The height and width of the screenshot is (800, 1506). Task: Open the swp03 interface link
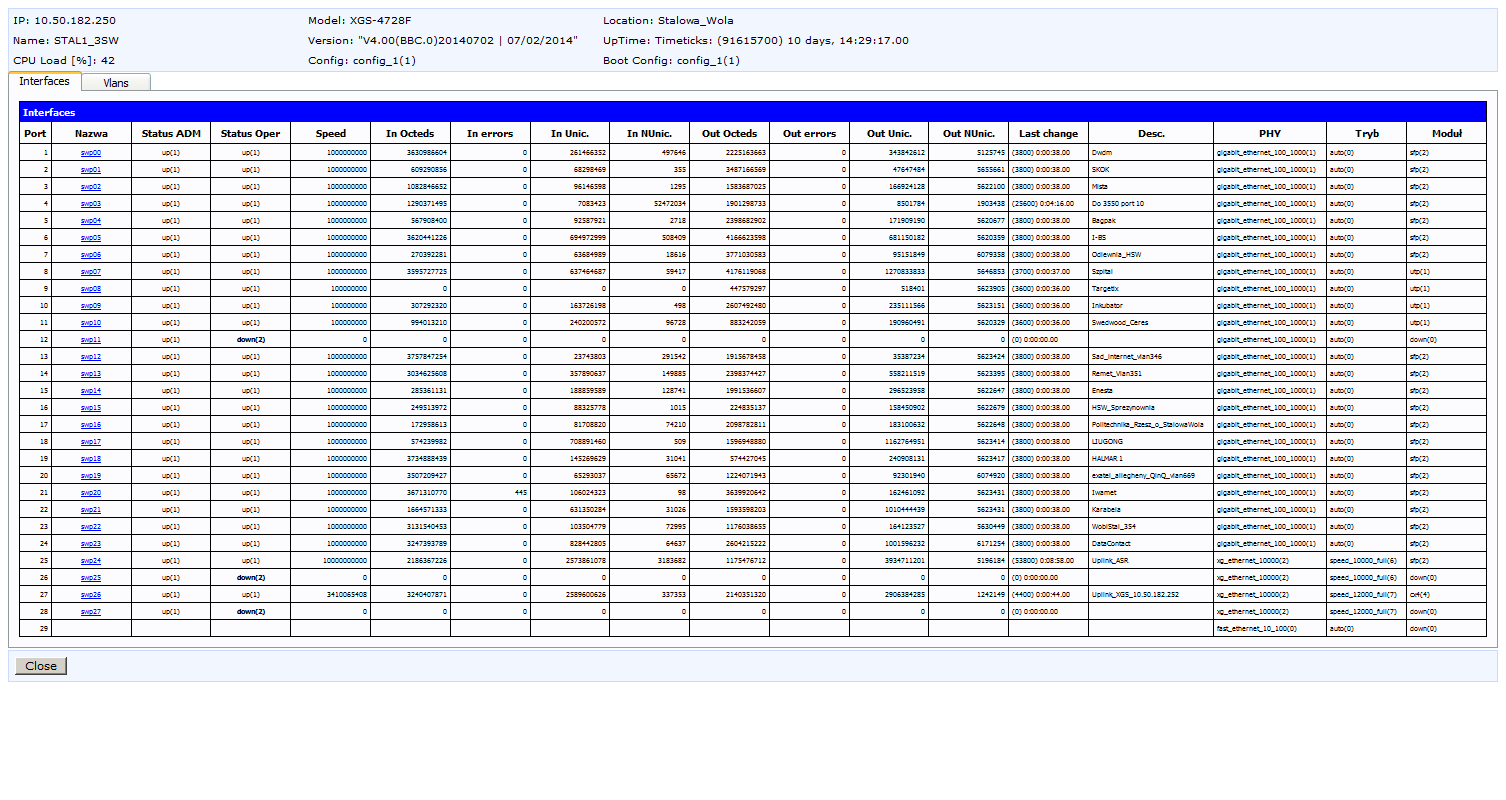[91, 204]
